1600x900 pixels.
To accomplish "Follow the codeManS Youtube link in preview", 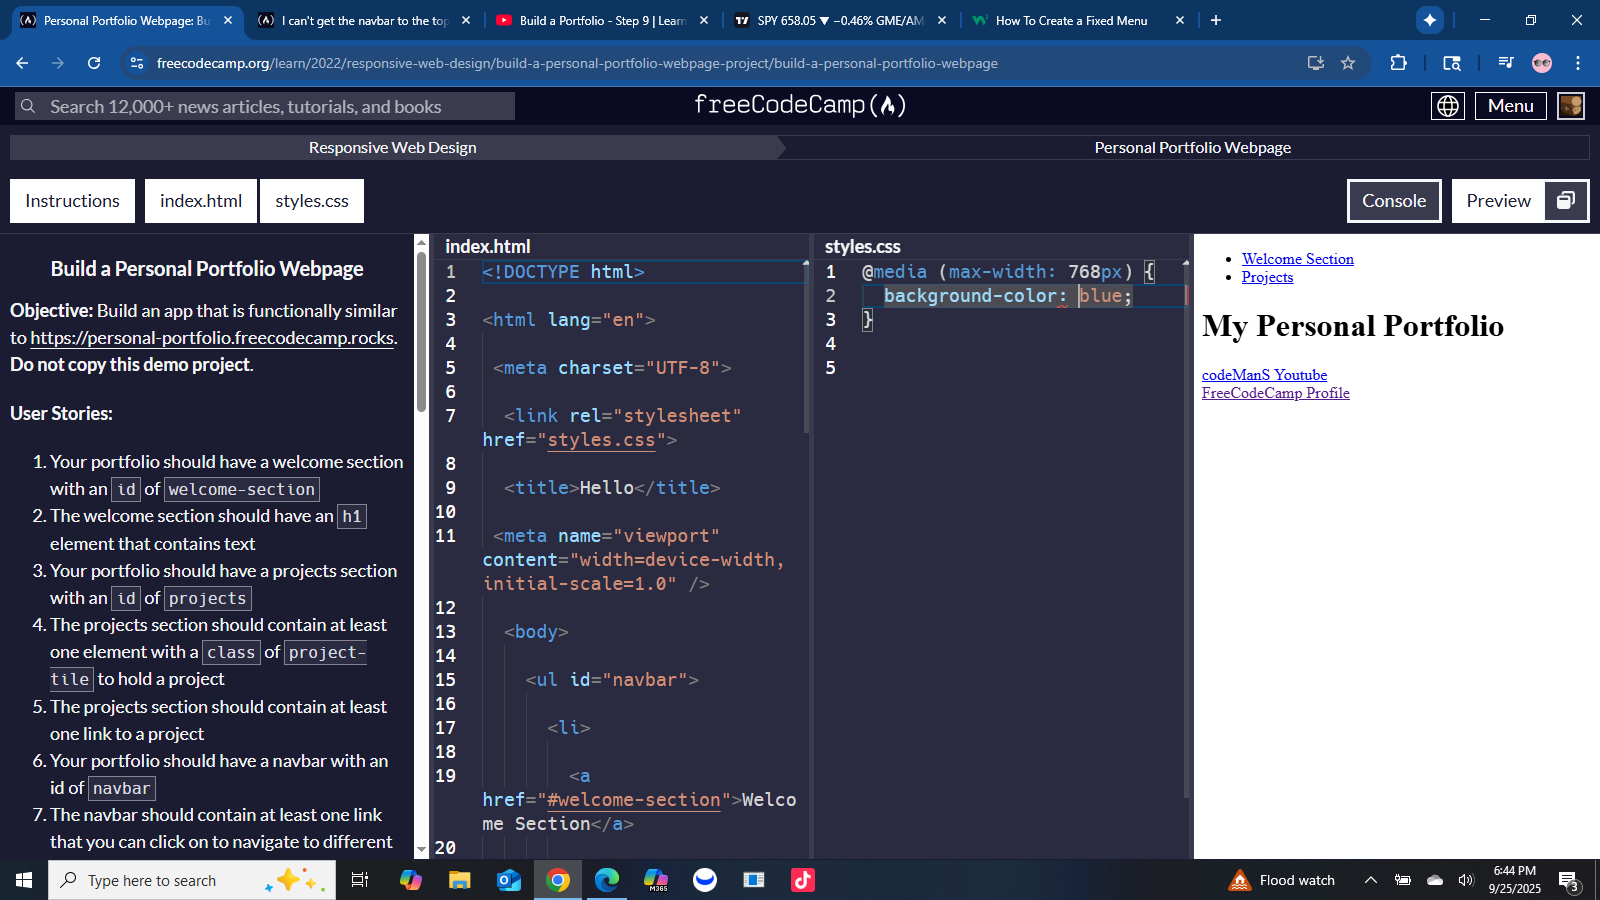I will pyautogui.click(x=1264, y=374).
